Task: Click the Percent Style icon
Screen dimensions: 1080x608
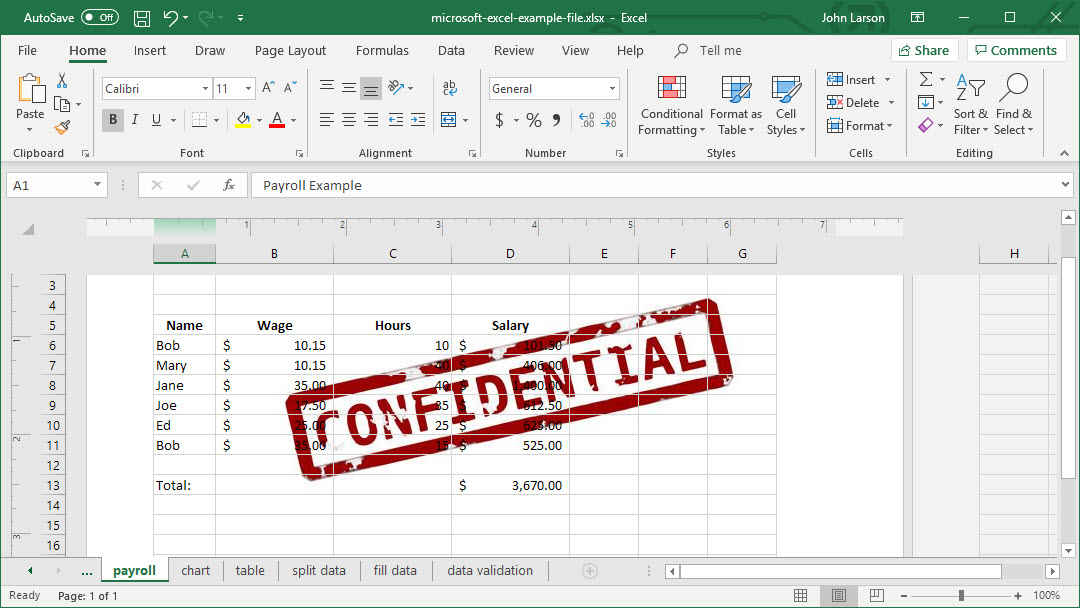Action: point(533,120)
